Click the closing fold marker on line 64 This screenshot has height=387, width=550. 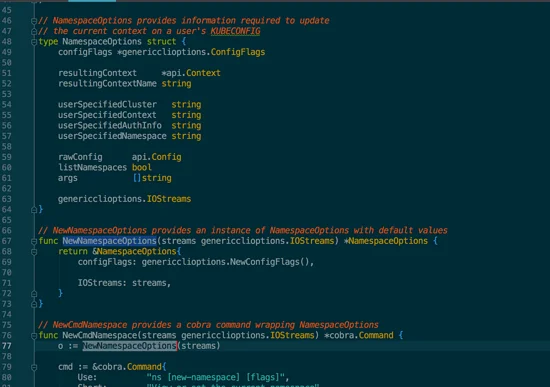[34, 210]
